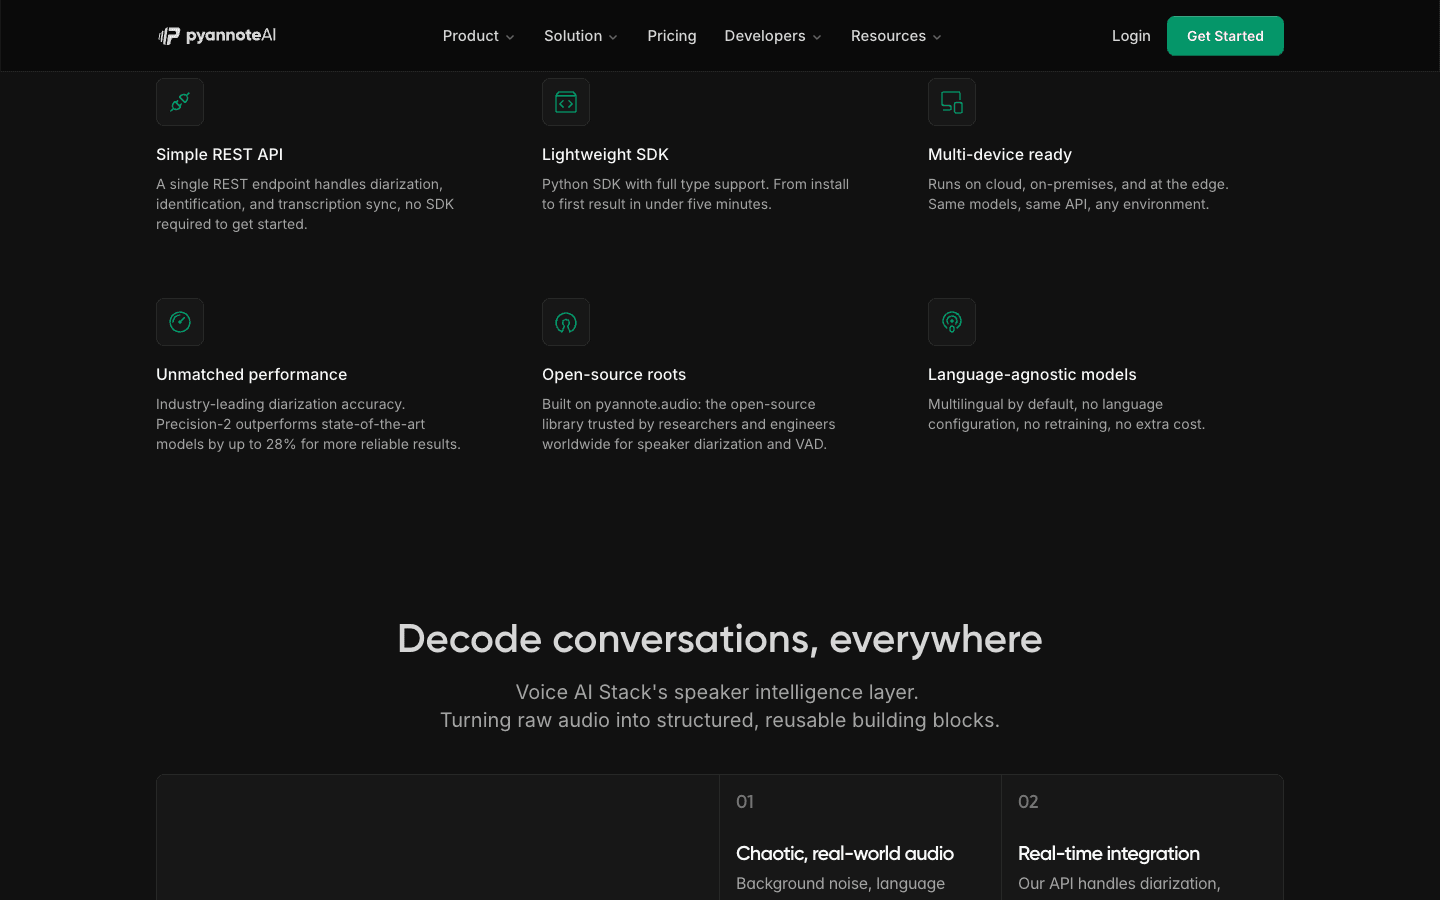
Task: Click the gauge icon above Unmatched performance
Action: pyautogui.click(x=180, y=322)
